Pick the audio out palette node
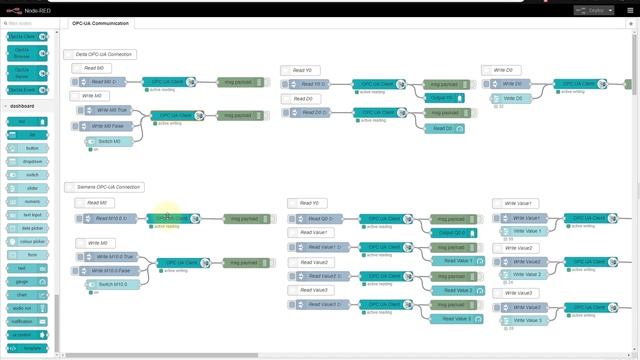 27,308
